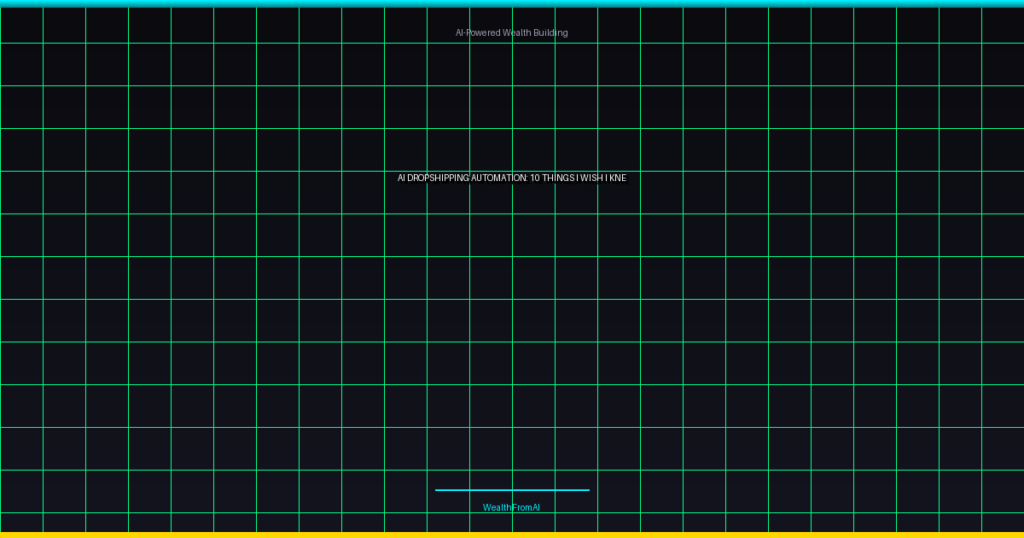Screen dimensions: 1024x538
Task: Click the word "THINGS" in the headline
Action: coord(558,178)
